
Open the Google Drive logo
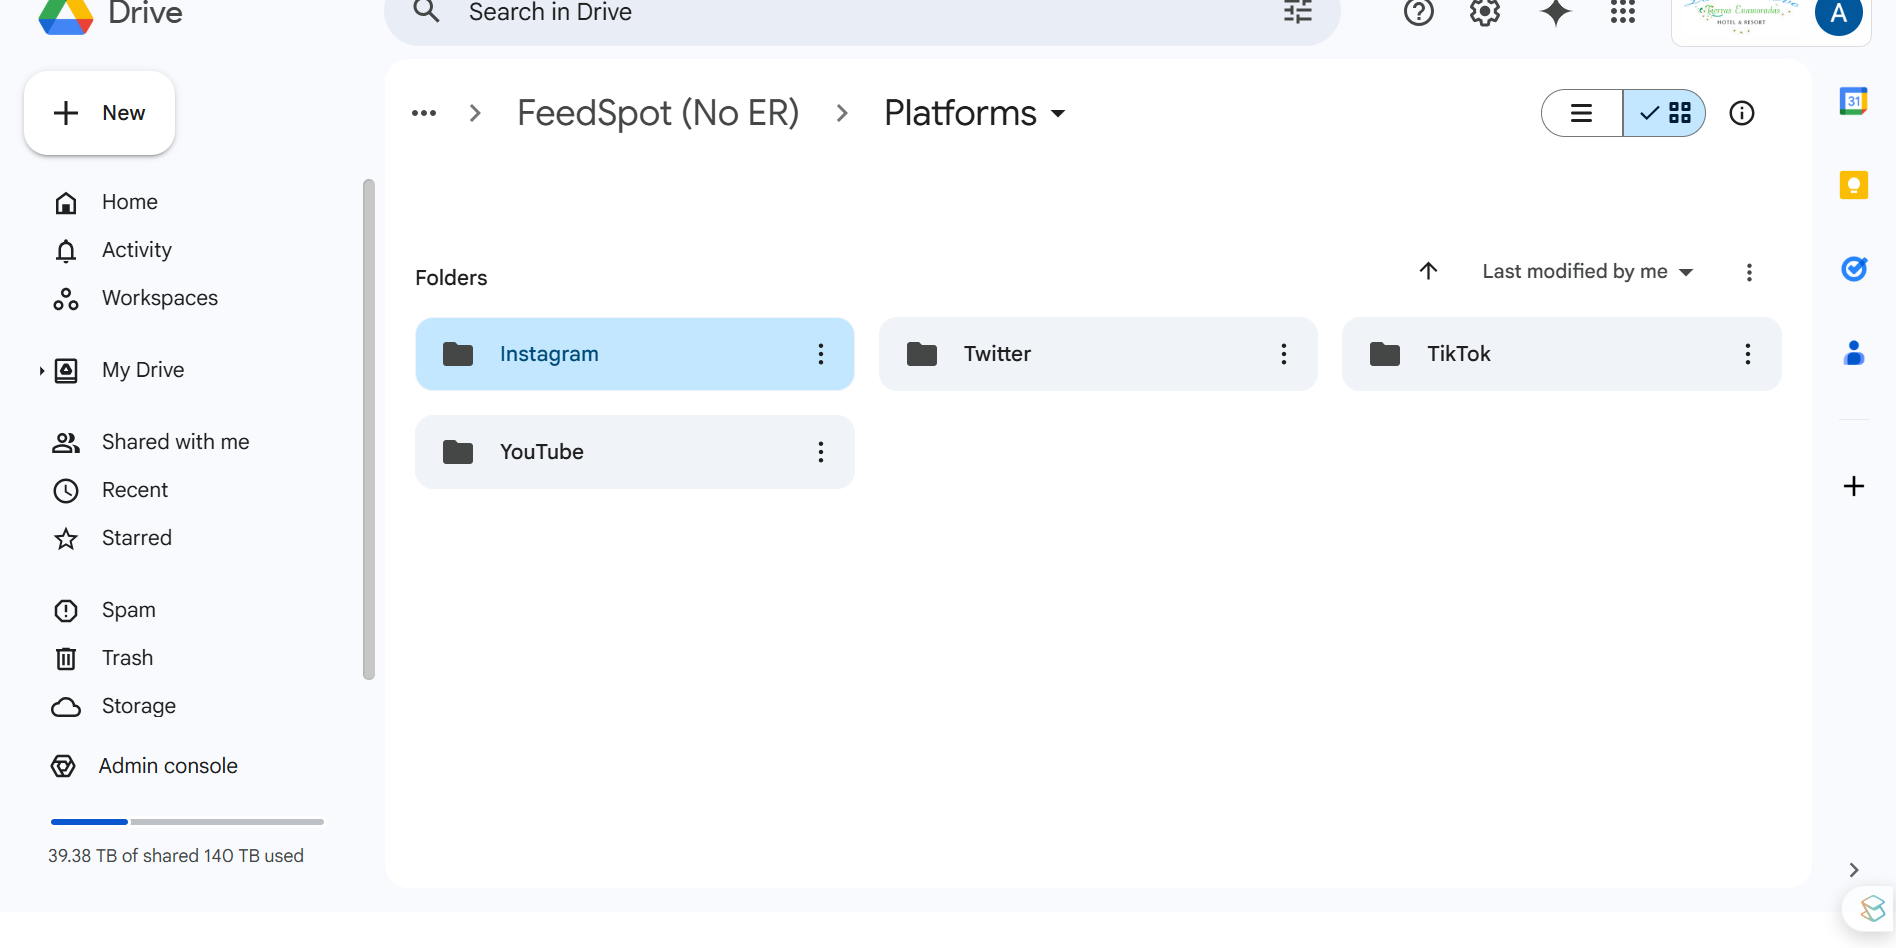click(x=66, y=16)
